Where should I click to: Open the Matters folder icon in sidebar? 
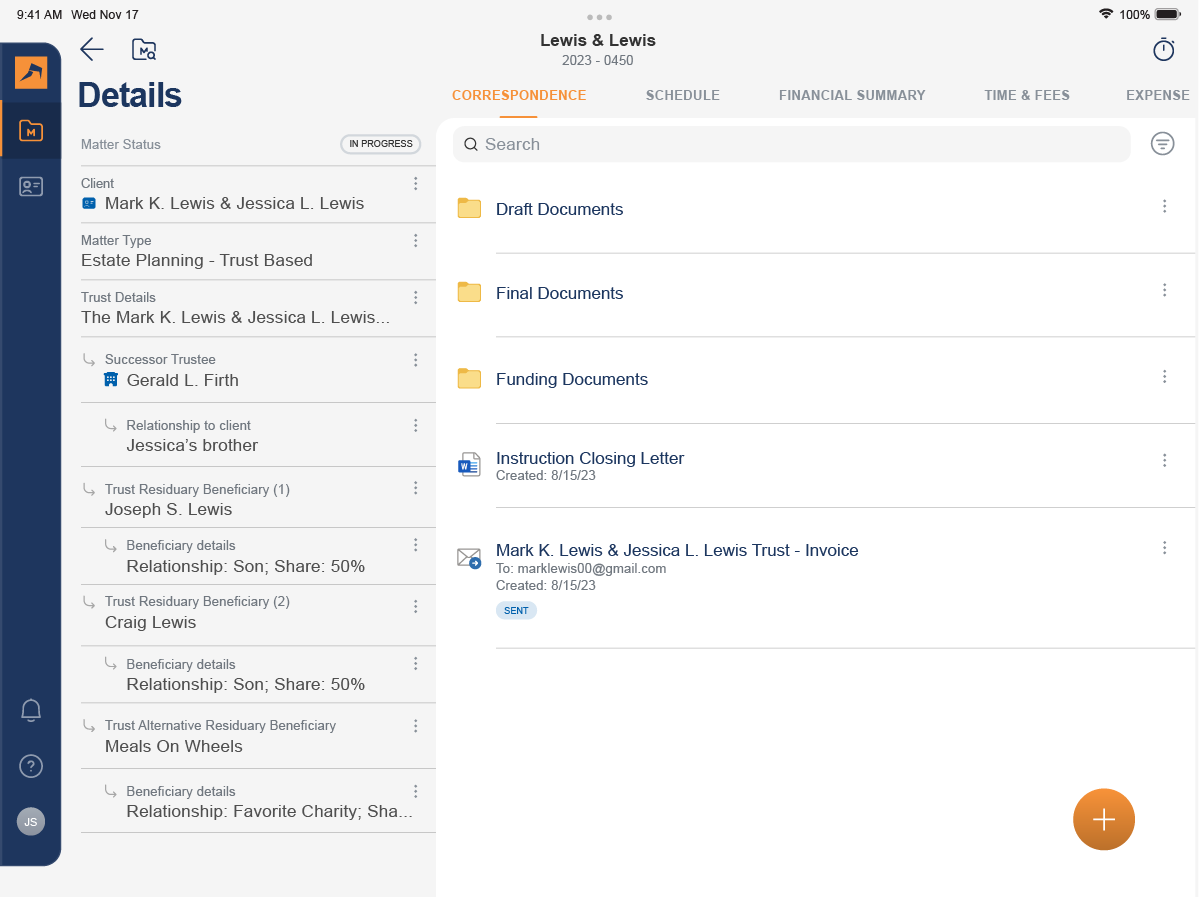(x=30, y=130)
